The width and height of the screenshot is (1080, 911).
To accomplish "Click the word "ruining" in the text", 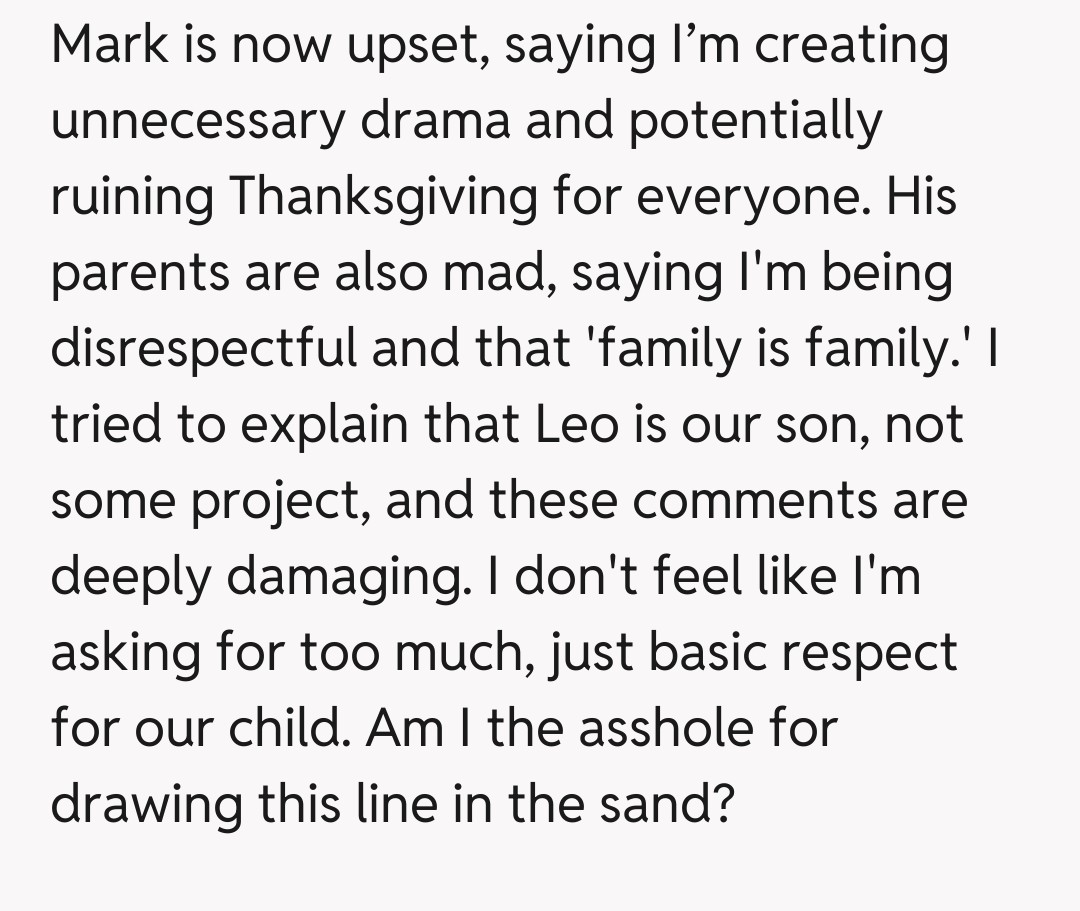I will [132, 198].
